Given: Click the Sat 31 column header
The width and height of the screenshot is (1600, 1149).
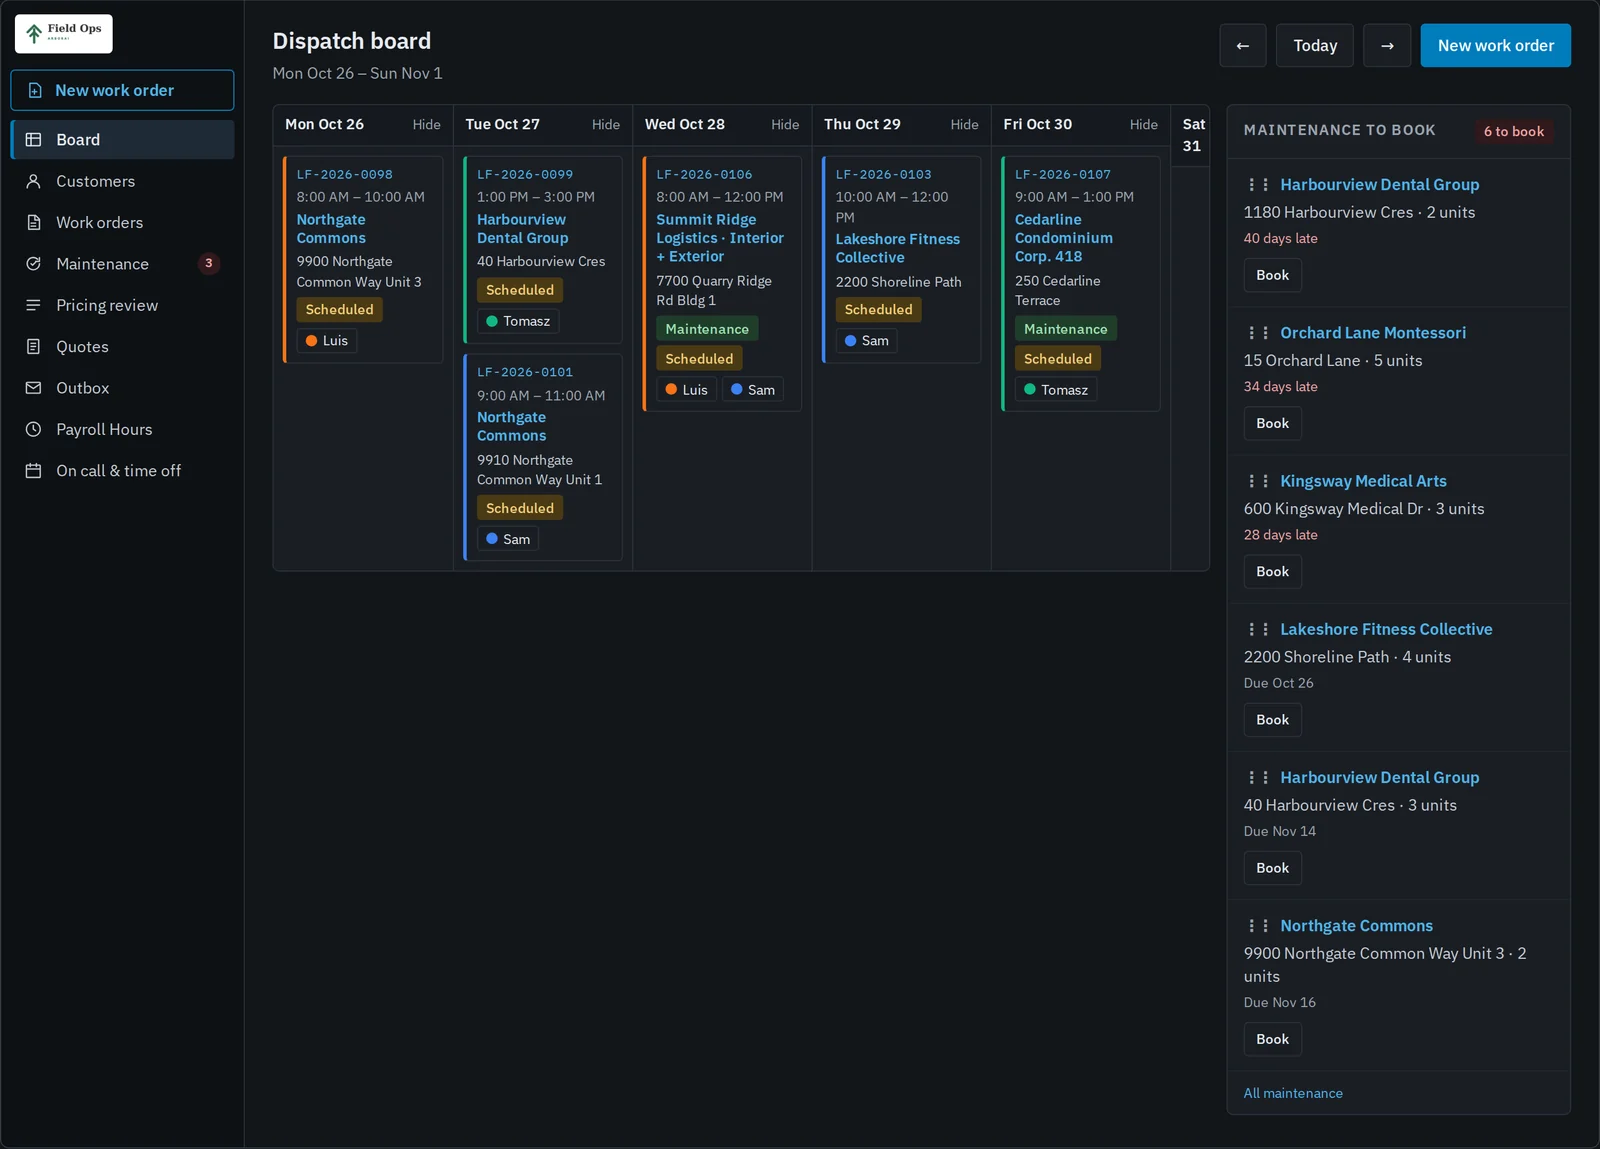Looking at the screenshot, I should point(1191,135).
